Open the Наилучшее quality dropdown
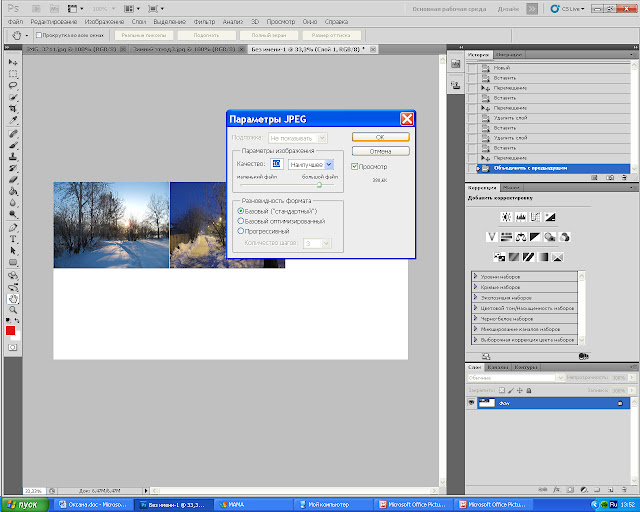Image resolution: width=640 pixels, height=512 pixels. point(311,164)
